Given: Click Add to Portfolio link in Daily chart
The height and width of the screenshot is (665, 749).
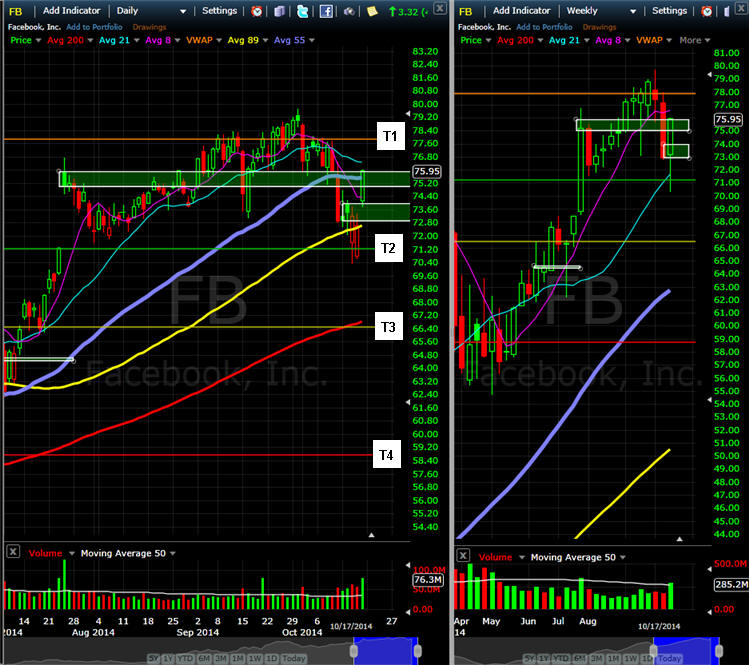Looking at the screenshot, I should (x=94, y=27).
